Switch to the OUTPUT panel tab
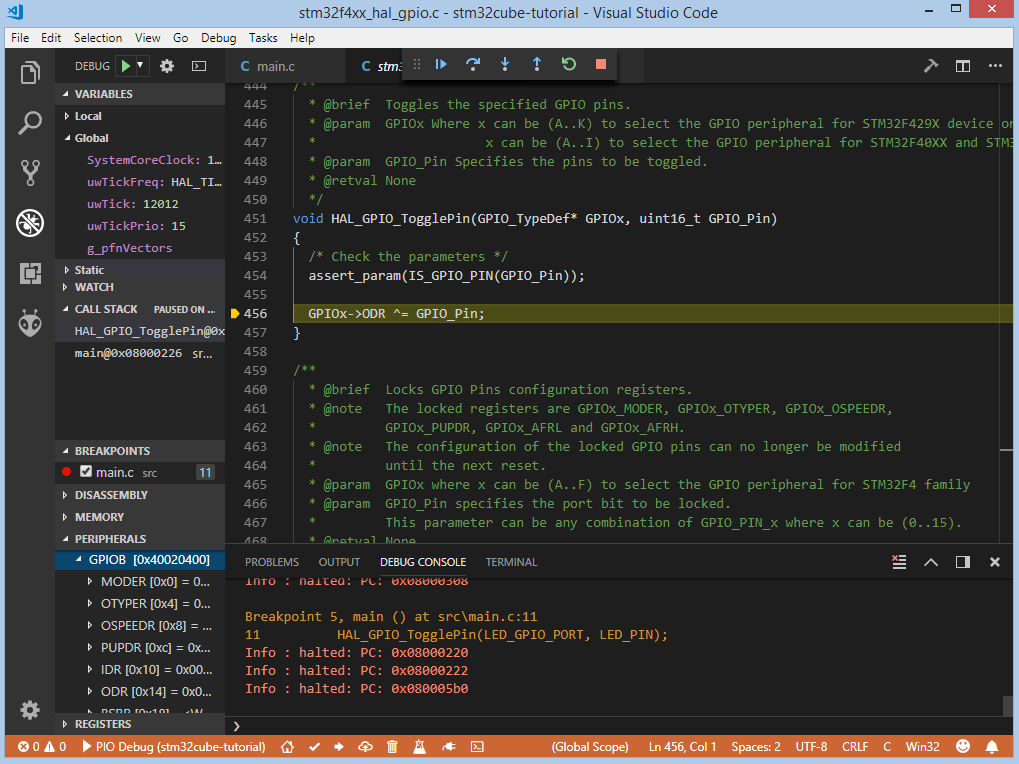1019x764 pixels. click(x=339, y=562)
